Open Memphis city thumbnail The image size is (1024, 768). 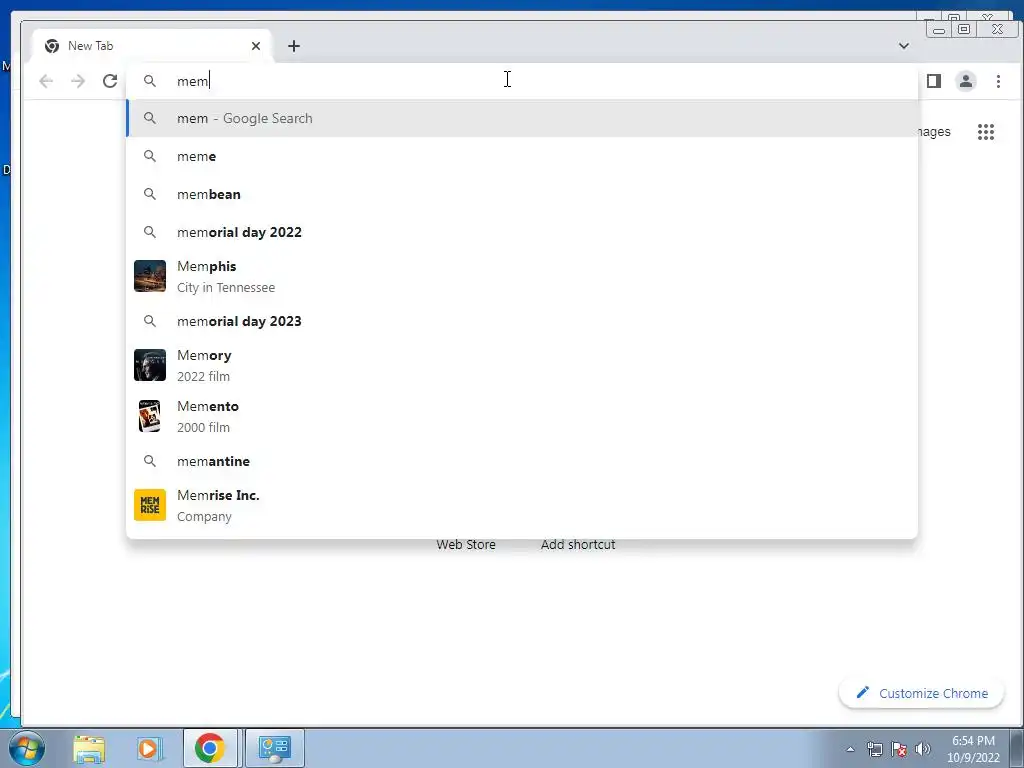pyautogui.click(x=150, y=276)
